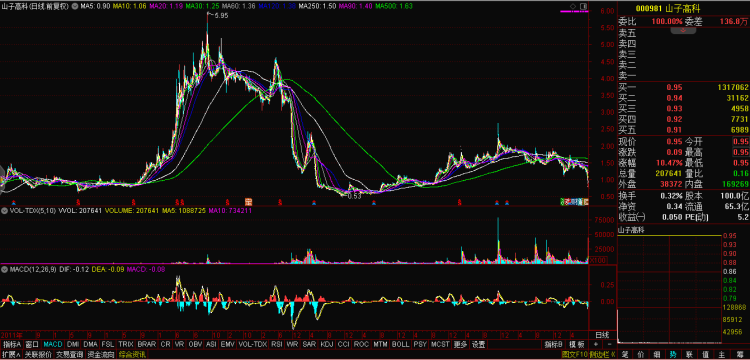Open the 资金流向 tab
This screenshot has height=360, width=750.
pos(101,354)
